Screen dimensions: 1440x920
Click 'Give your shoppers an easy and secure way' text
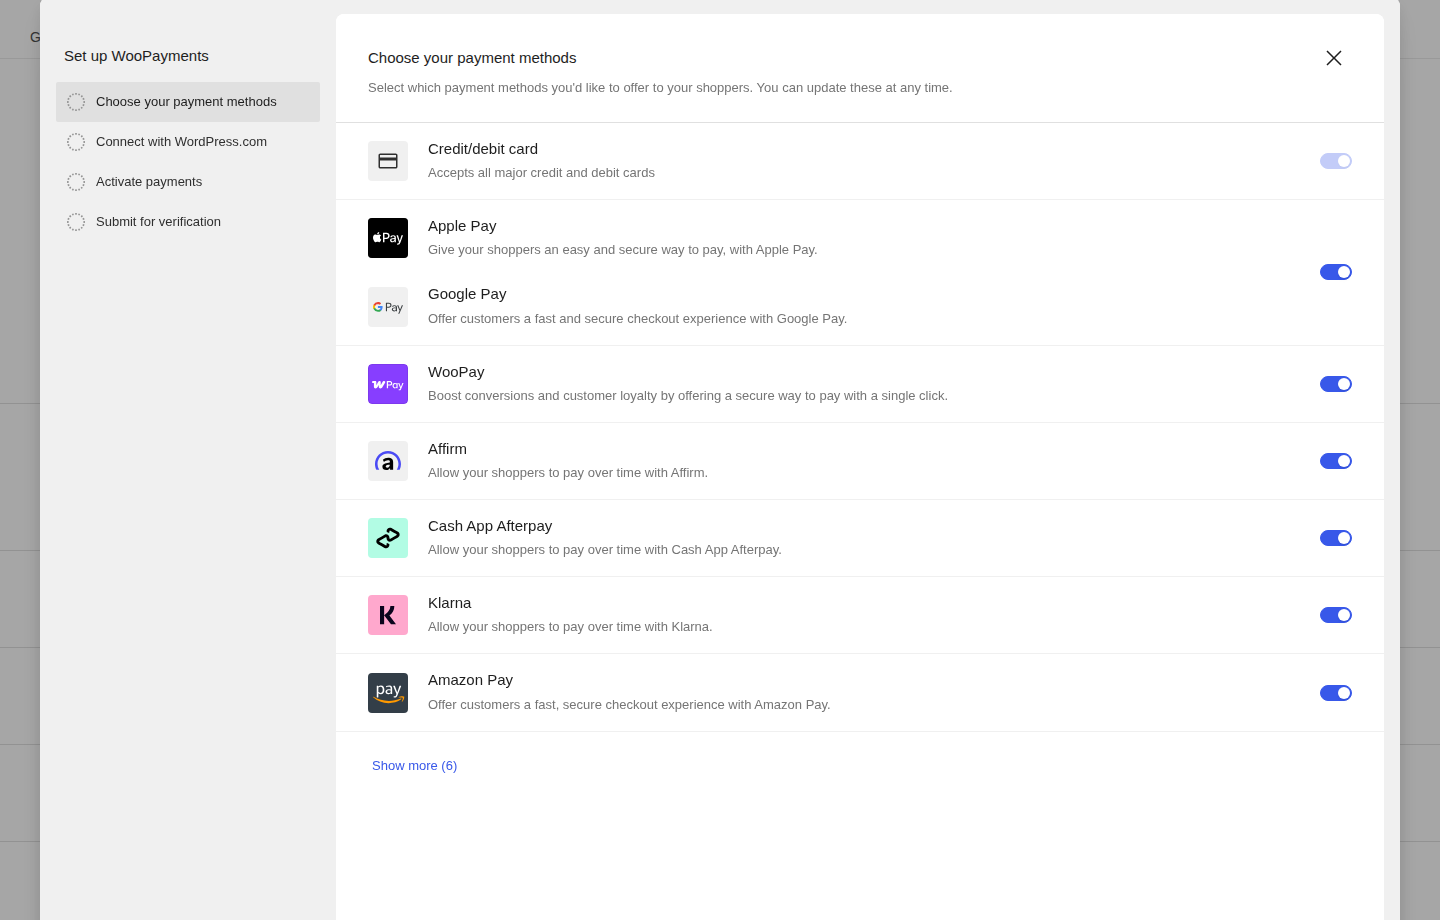pyautogui.click(x=623, y=250)
